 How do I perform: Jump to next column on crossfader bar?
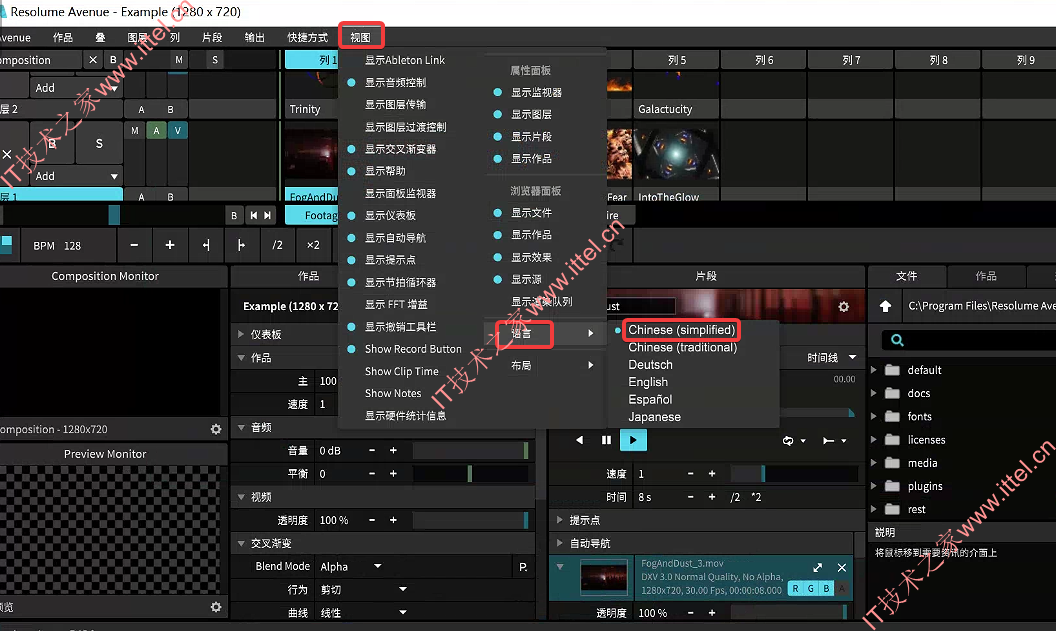pyautogui.click(x=268, y=215)
